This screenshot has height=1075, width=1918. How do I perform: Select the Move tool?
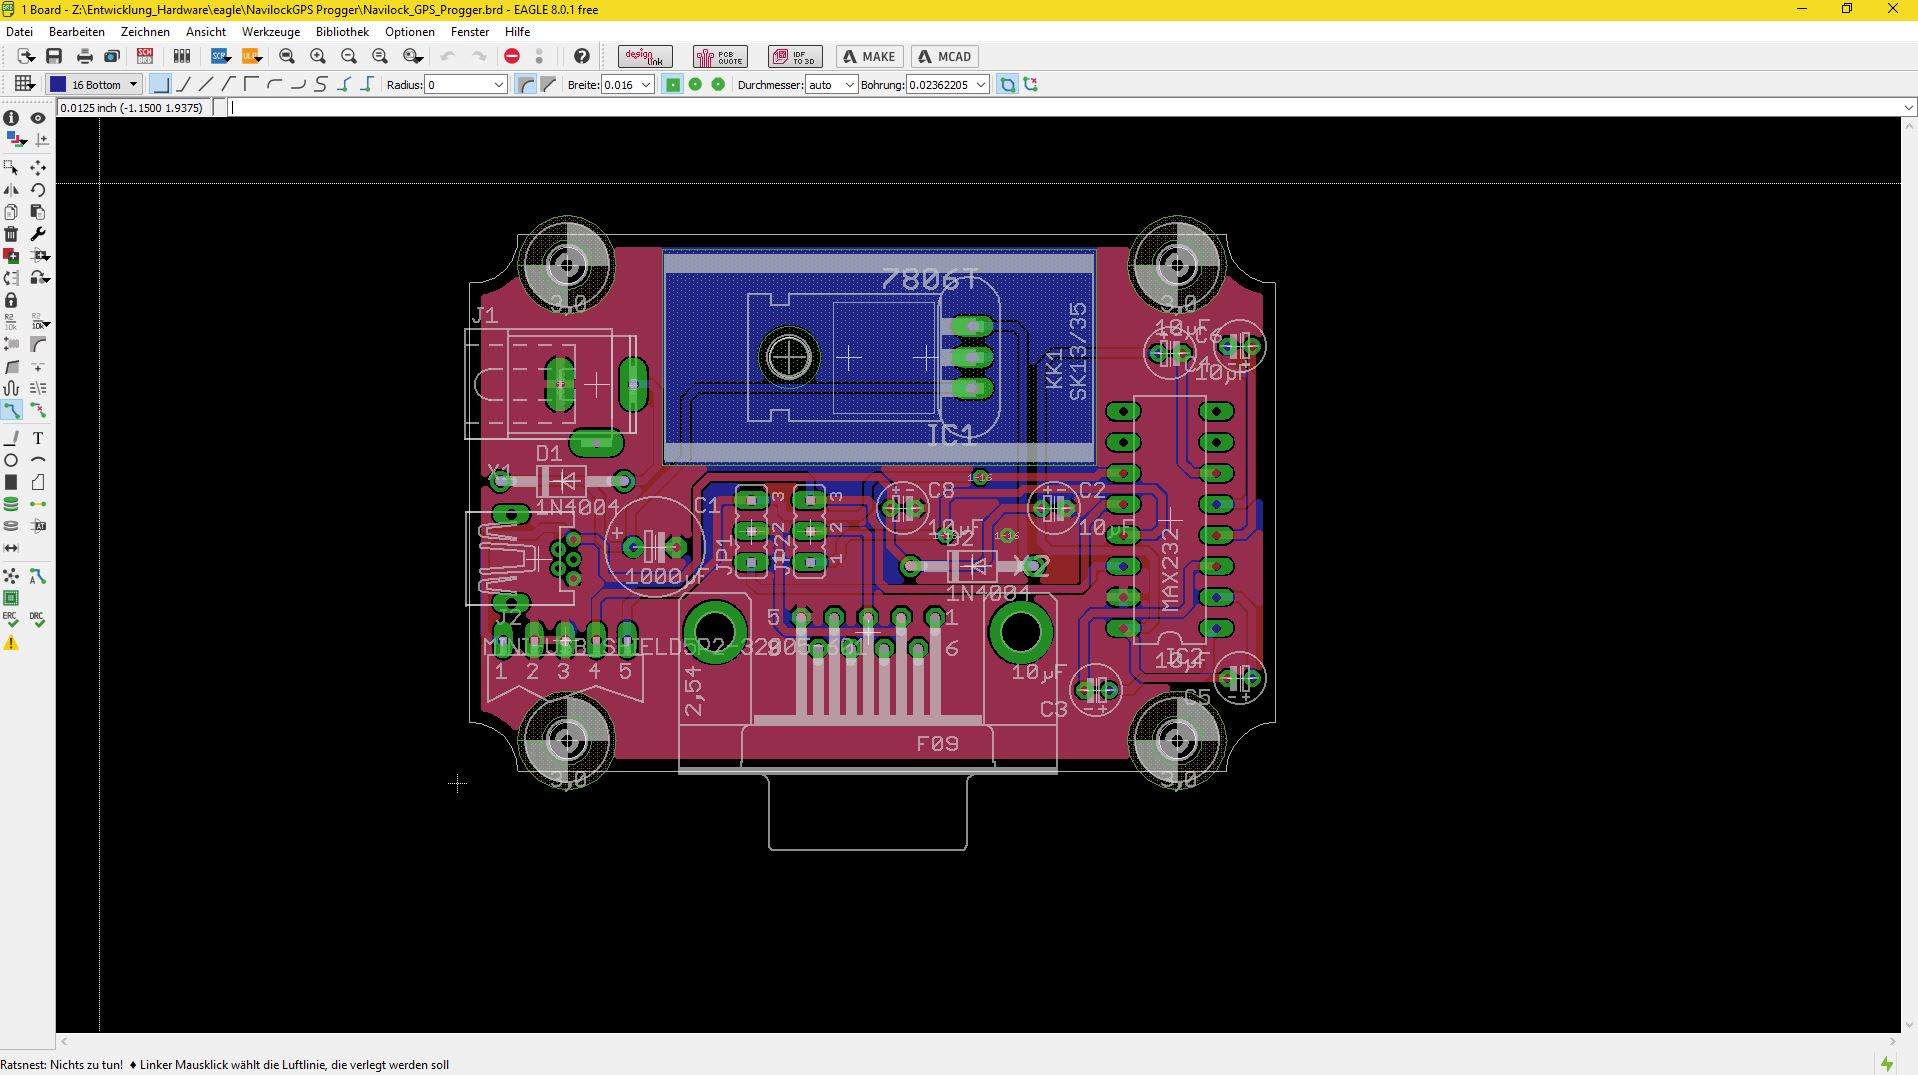(x=38, y=167)
